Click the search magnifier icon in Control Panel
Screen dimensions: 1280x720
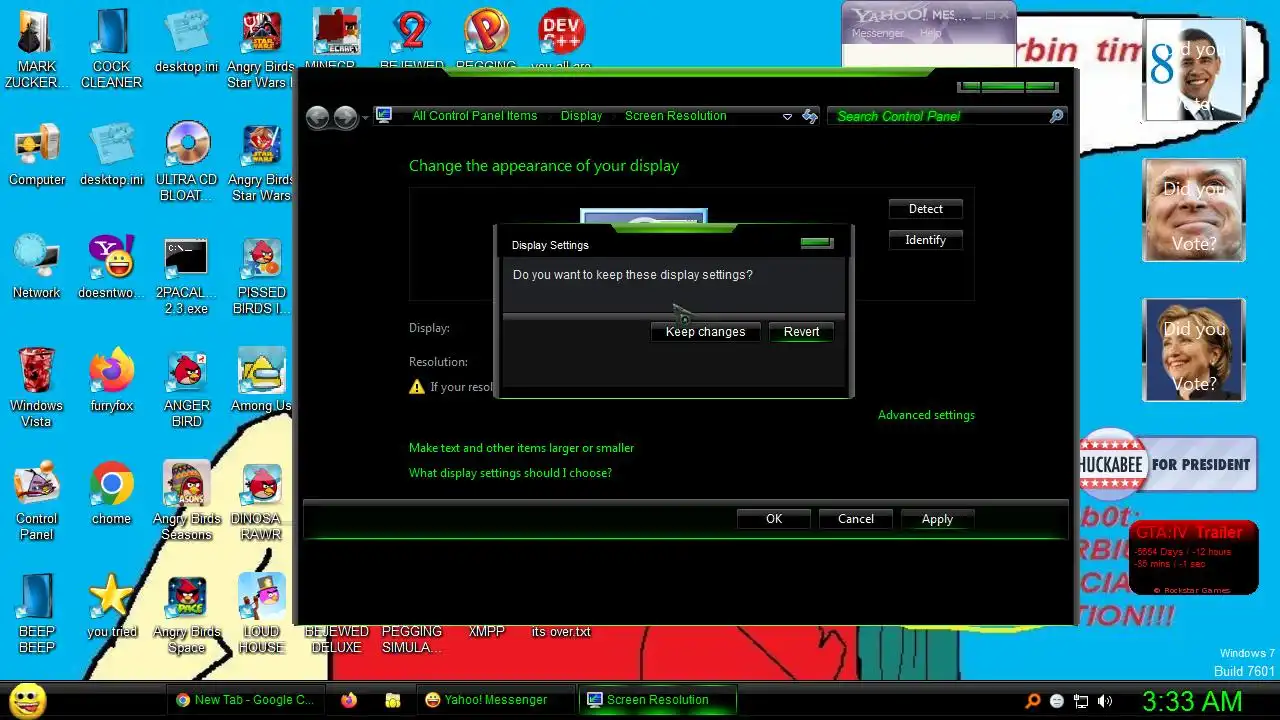pos(1056,116)
